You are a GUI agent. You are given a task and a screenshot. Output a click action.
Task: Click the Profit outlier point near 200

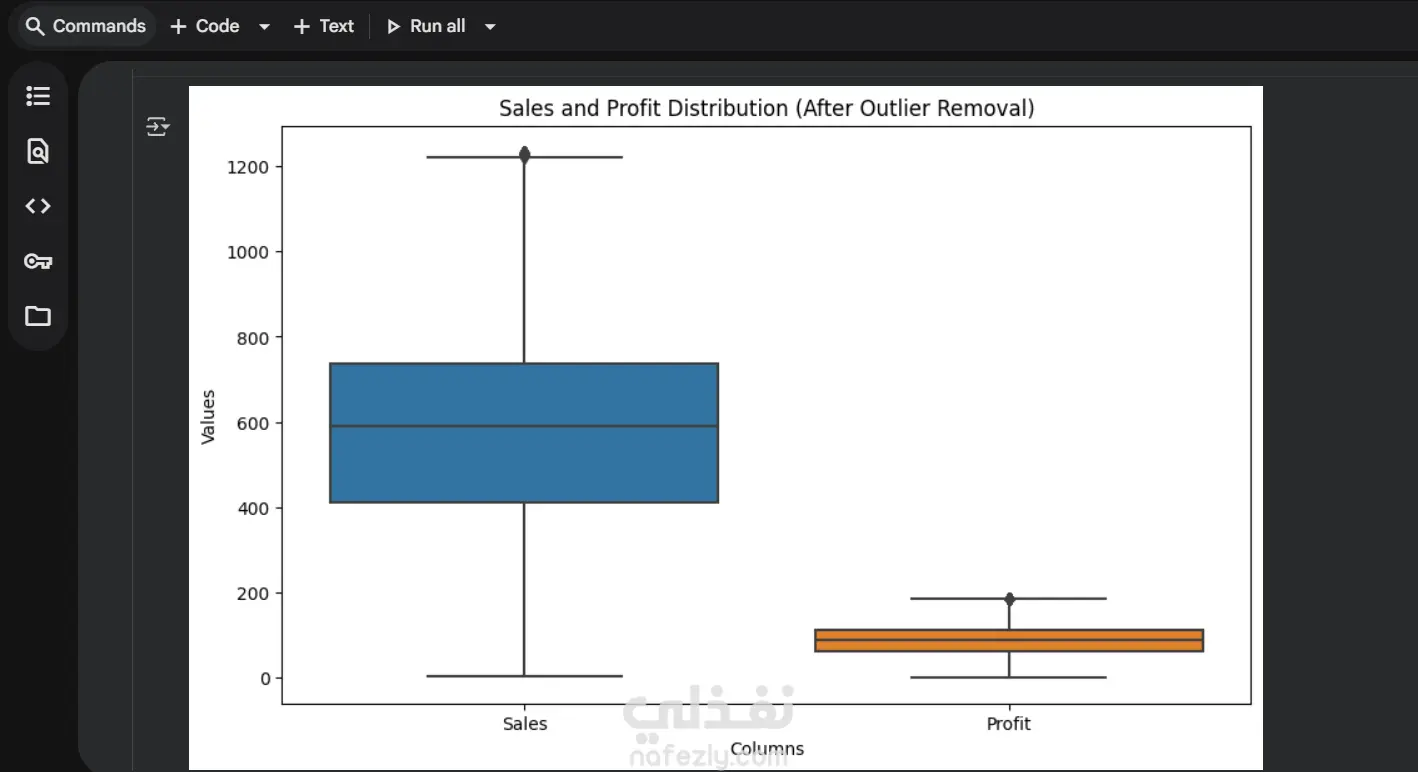(1009, 599)
